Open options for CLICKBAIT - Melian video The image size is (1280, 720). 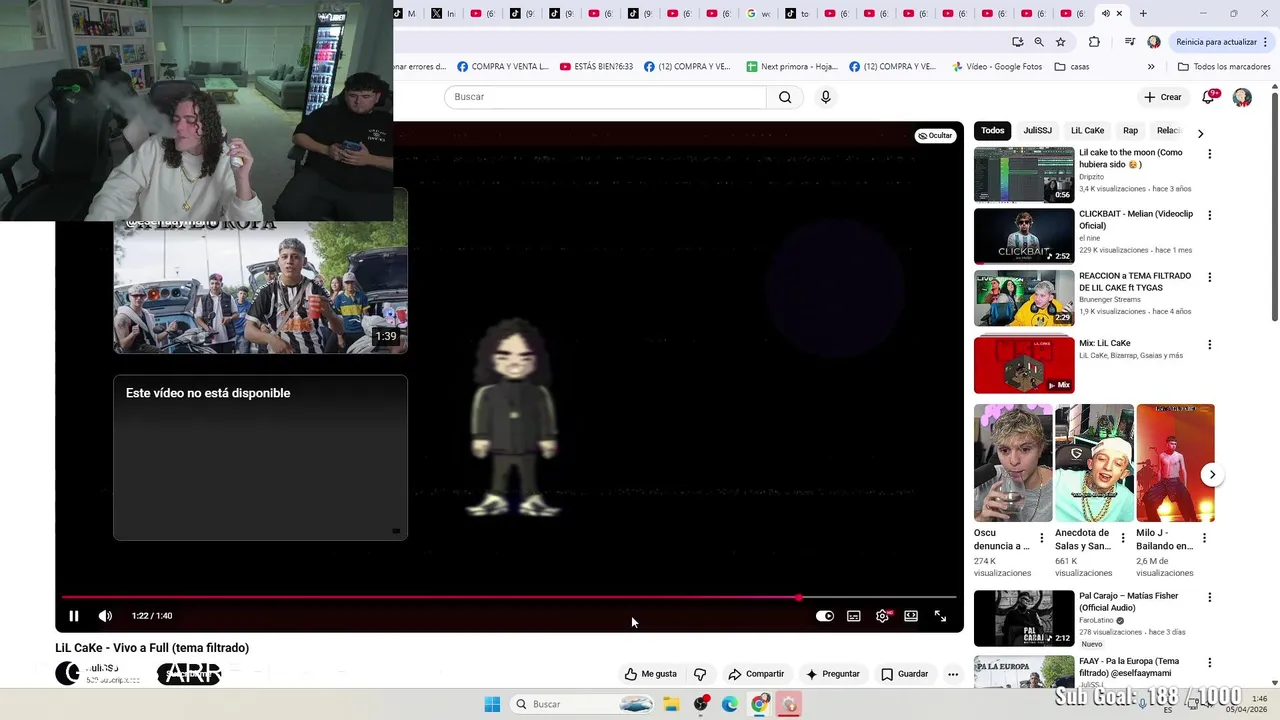tap(1209, 215)
